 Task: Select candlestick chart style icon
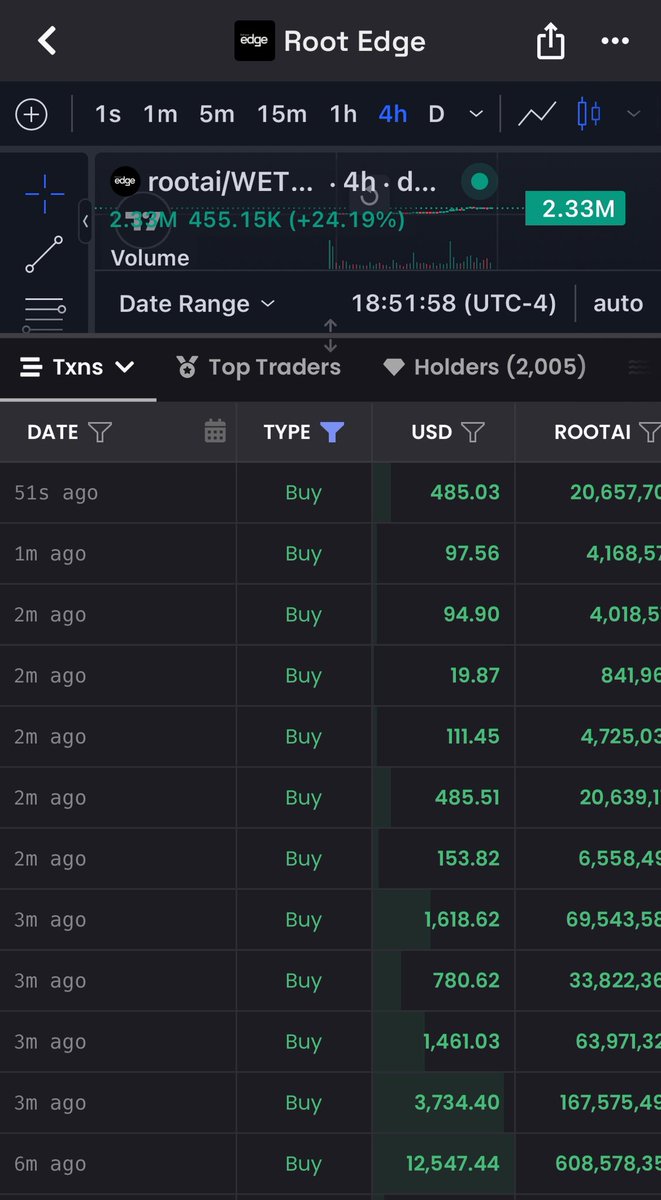coord(590,114)
